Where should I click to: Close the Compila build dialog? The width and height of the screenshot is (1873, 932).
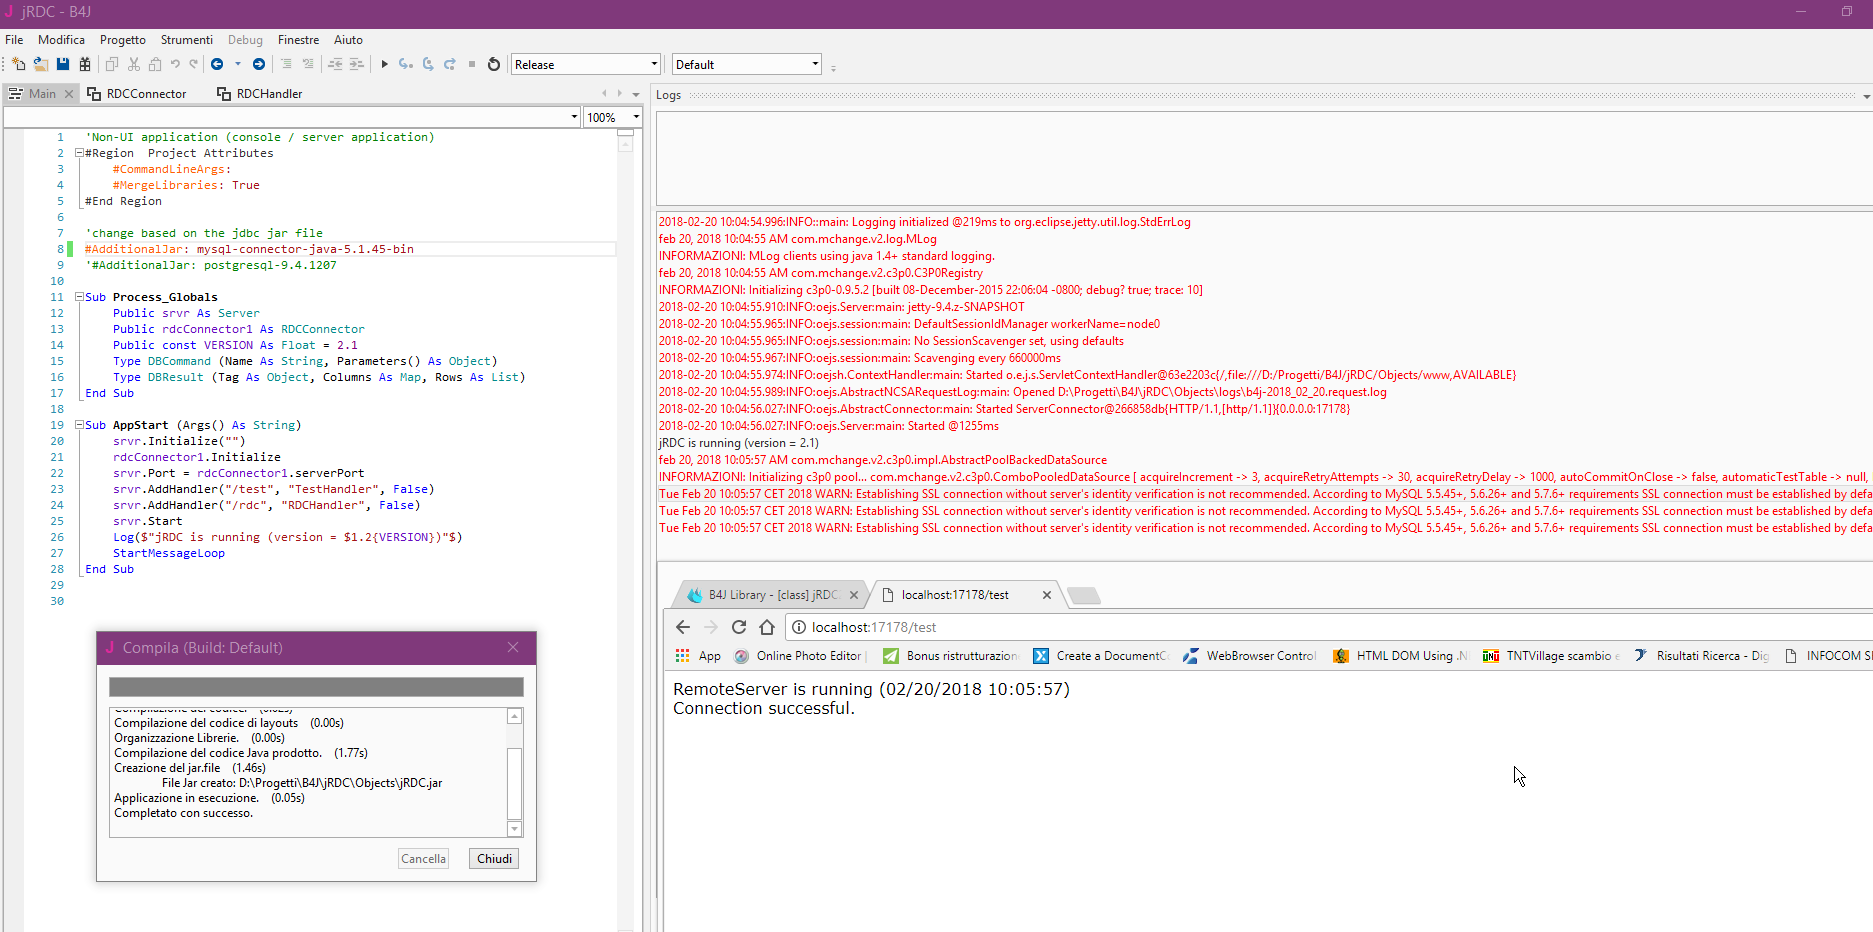pyautogui.click(x=513, y=648)
